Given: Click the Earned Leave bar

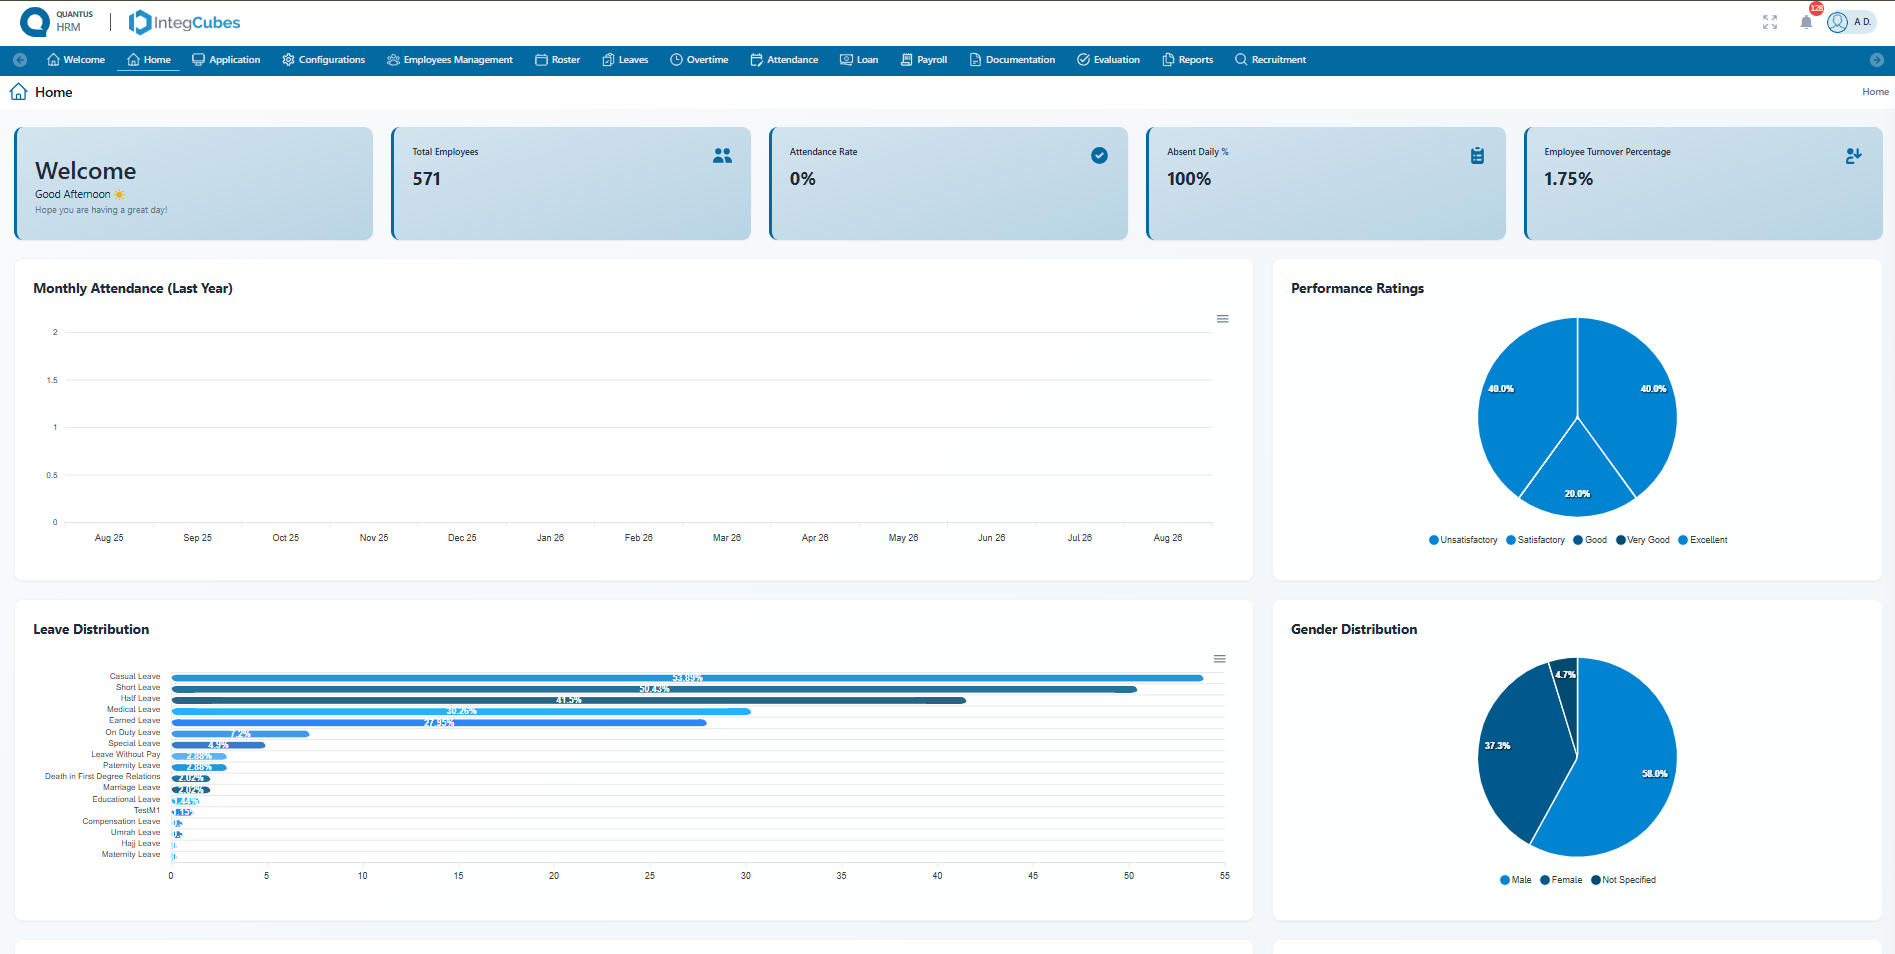Looking at the screenshot, I should (x=439, y=722).
